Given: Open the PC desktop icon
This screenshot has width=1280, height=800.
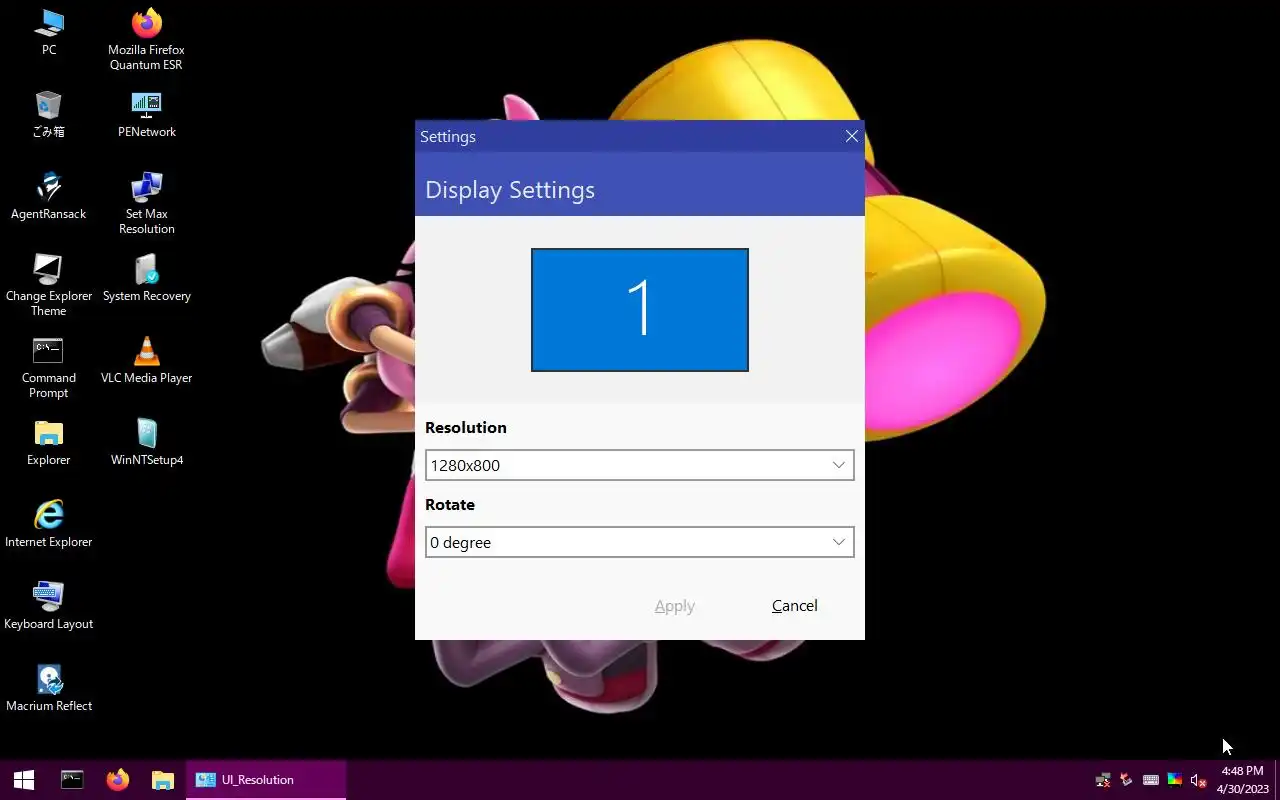Looking at the screenshot, I should [48, 32].
